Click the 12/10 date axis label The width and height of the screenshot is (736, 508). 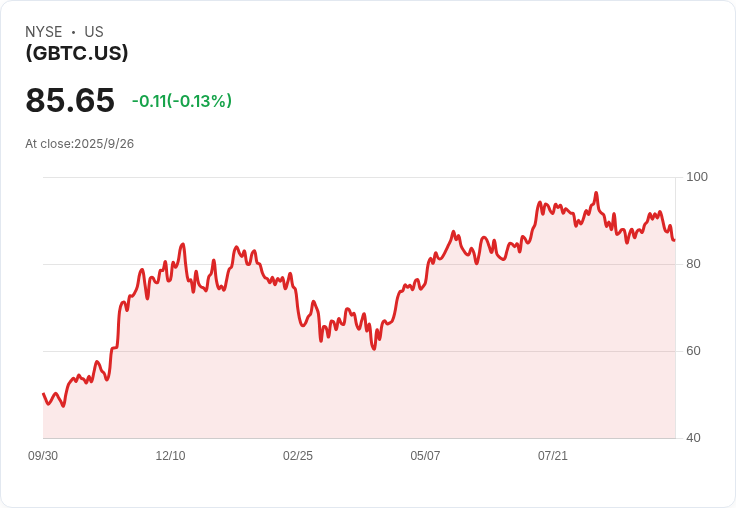[170, 456]
